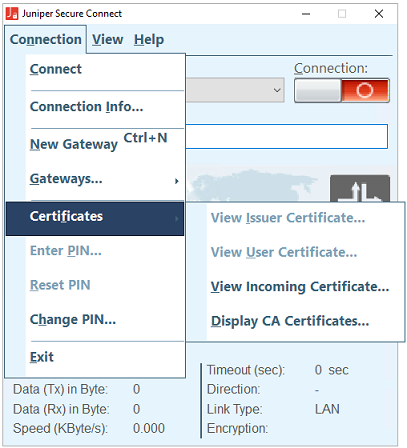Image resolution: width=407 pixels, height=448 pixels.
Task: Click the Juniper Secure Connect app icon
Action: click(12, 14)
